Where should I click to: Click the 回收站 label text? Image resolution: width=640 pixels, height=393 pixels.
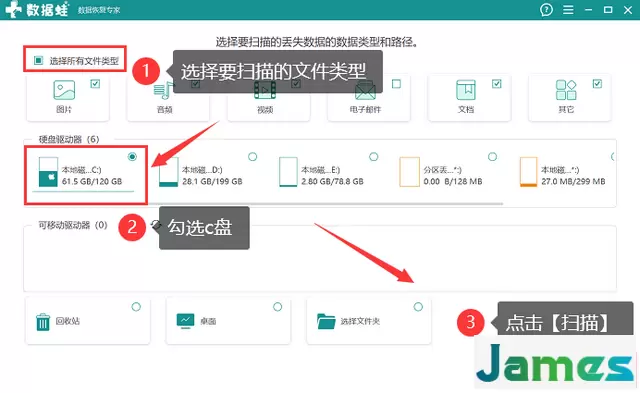point(68,321)
